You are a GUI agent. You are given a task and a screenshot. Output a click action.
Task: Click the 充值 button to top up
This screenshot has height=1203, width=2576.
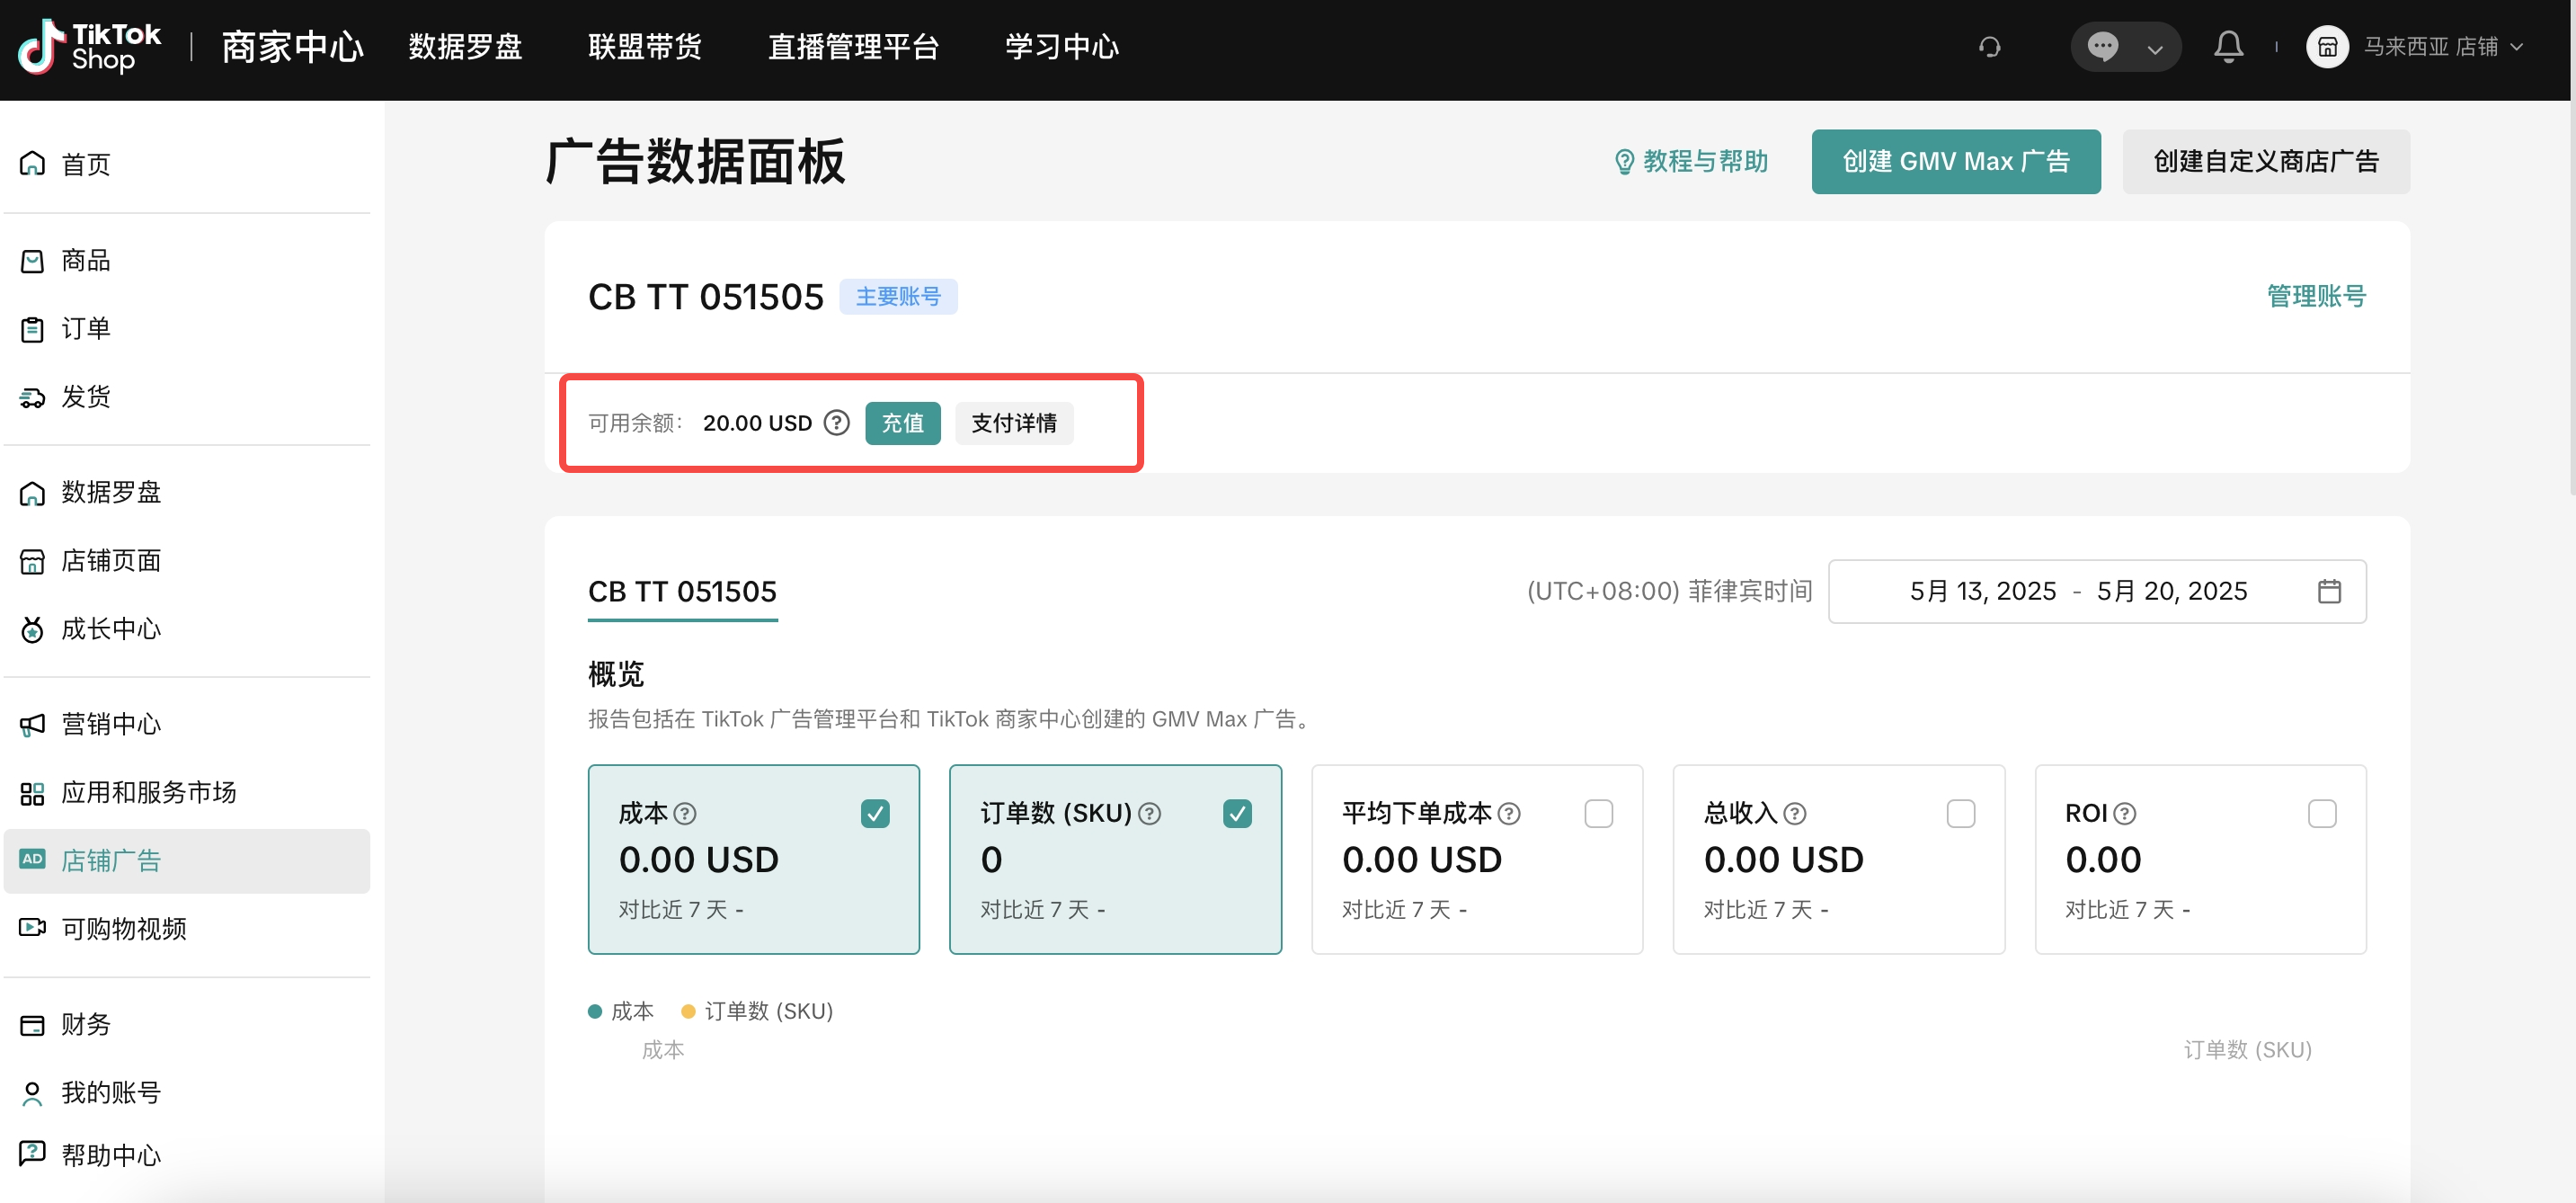coord(902,423)
